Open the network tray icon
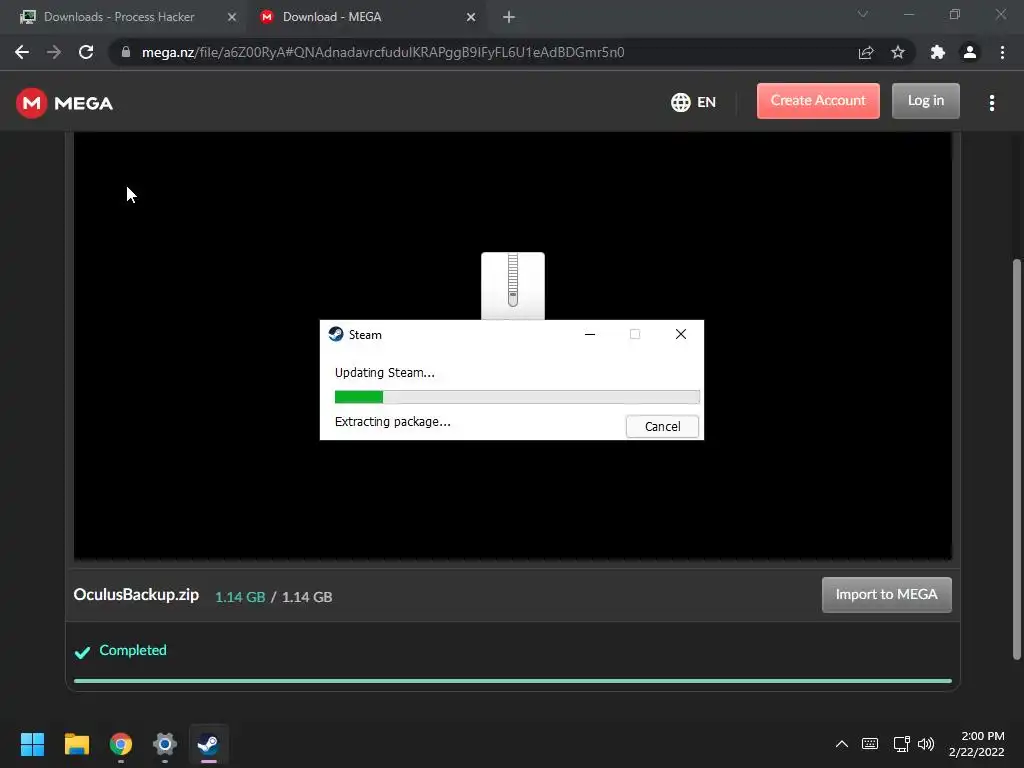The height and width of the screenshot is (768, 1024). pos(901,744)
